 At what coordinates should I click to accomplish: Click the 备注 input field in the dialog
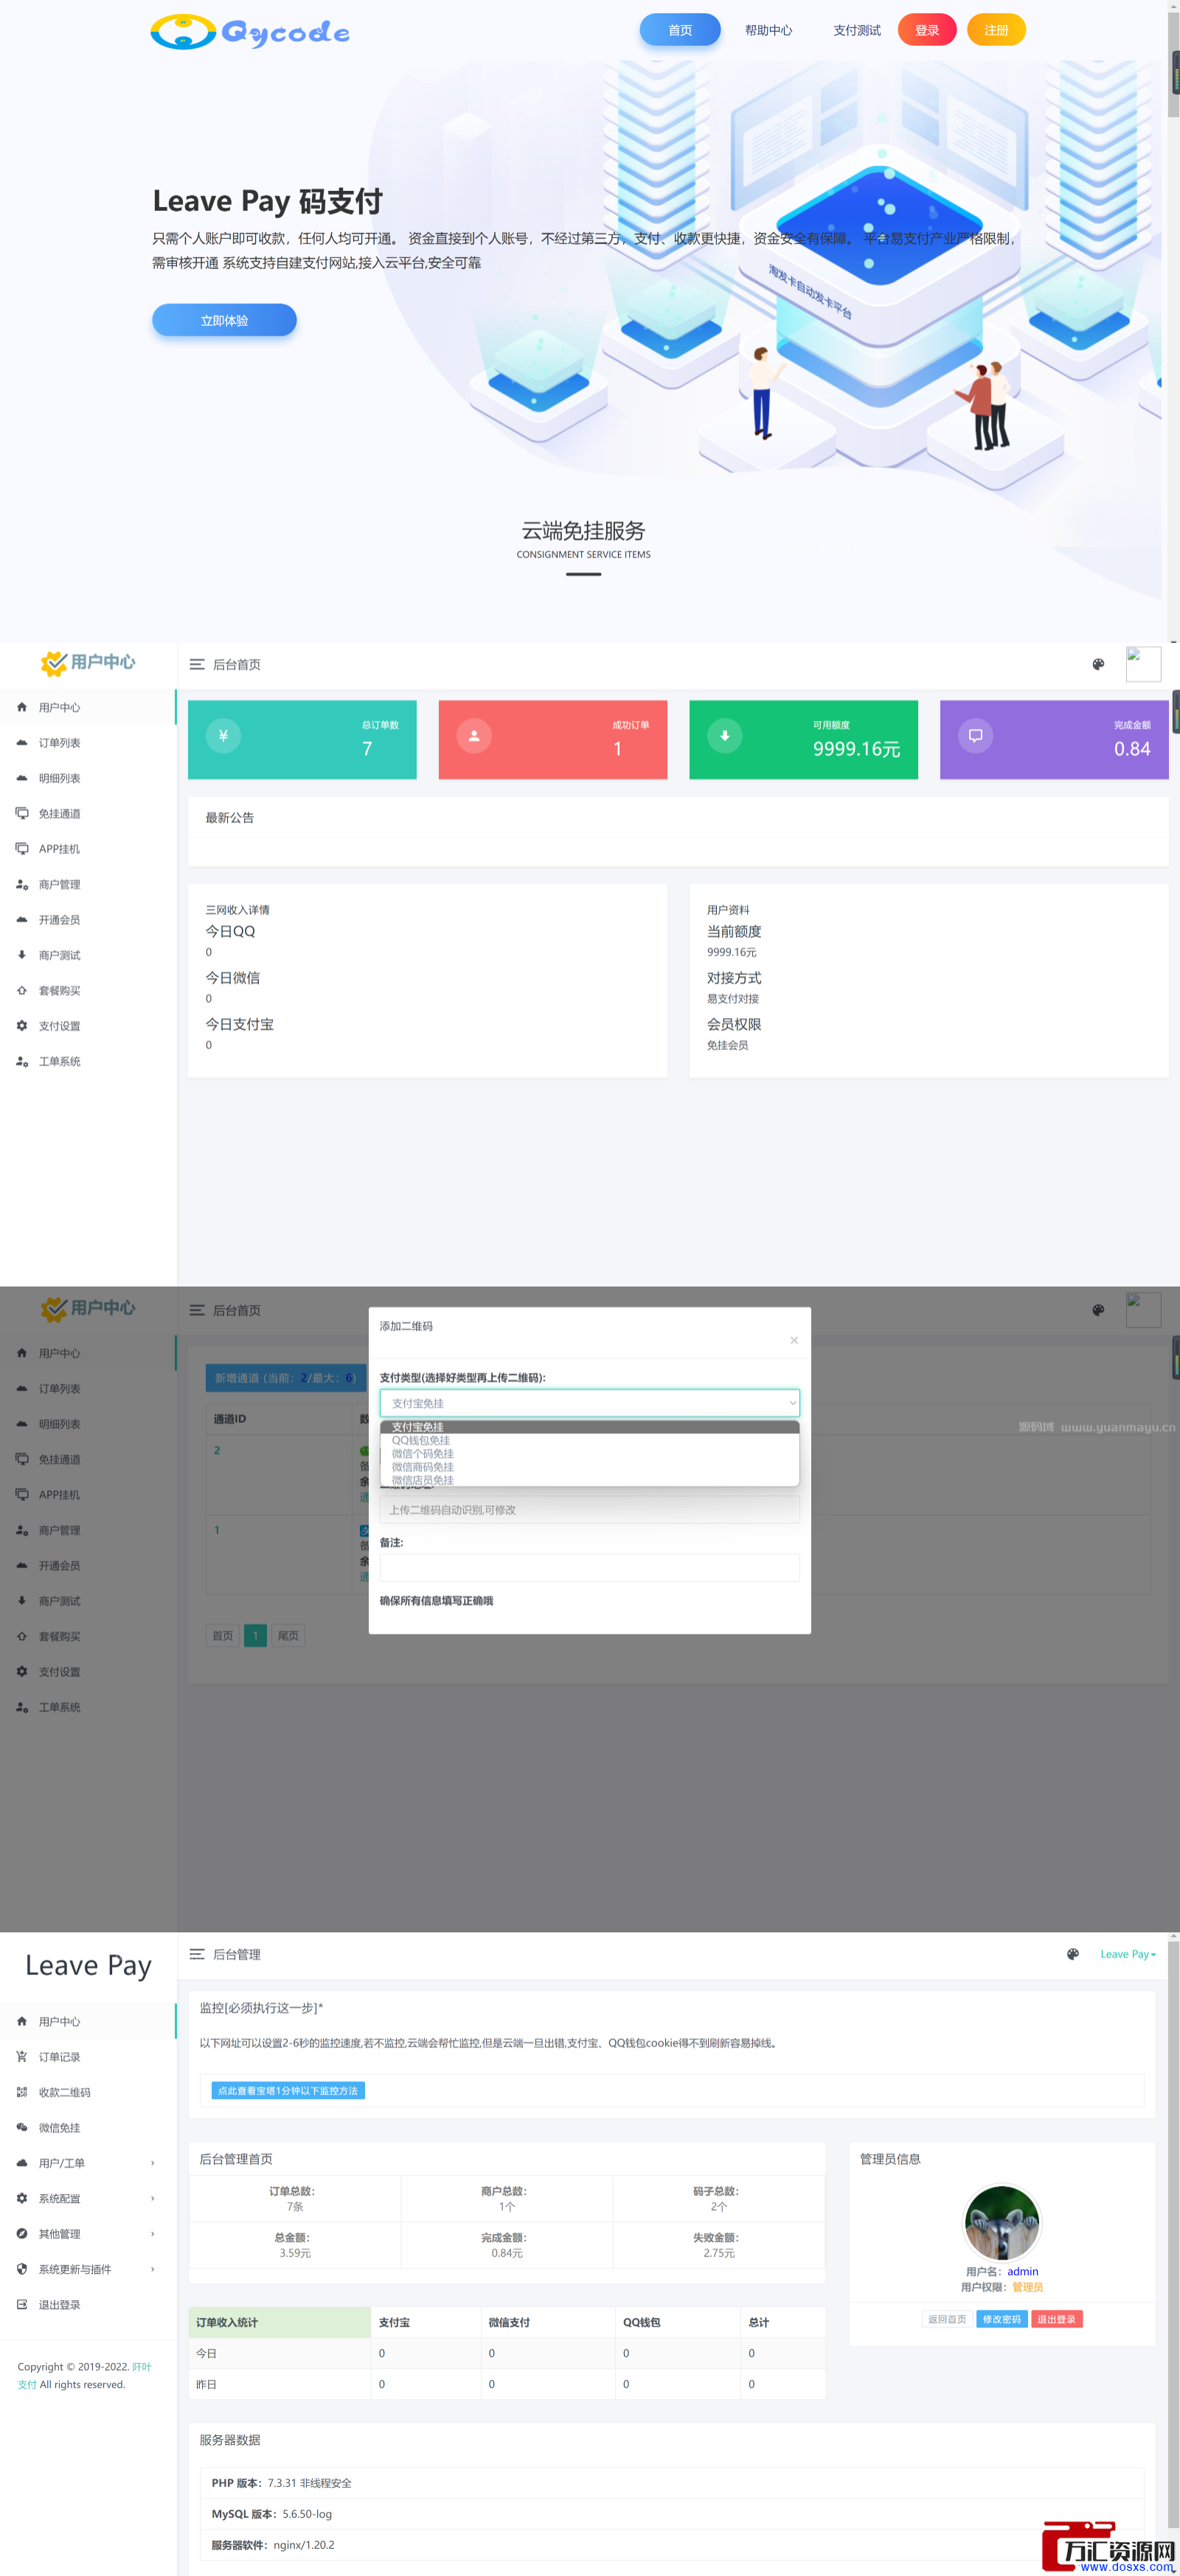click(589, 1568)
